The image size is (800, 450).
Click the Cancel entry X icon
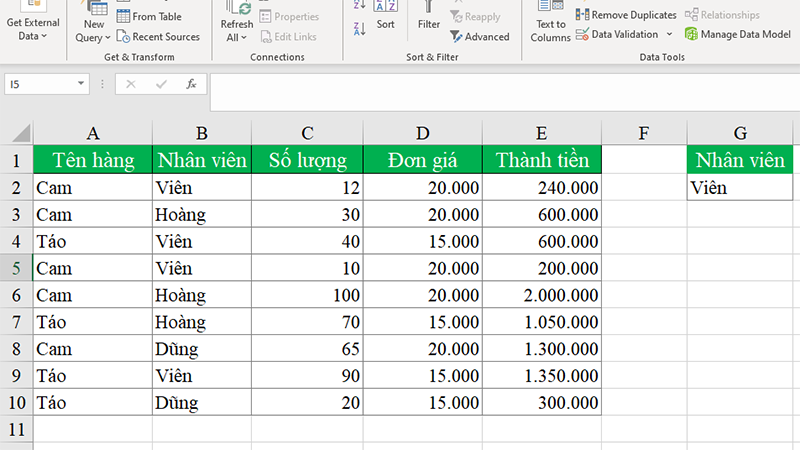(131, 84)
